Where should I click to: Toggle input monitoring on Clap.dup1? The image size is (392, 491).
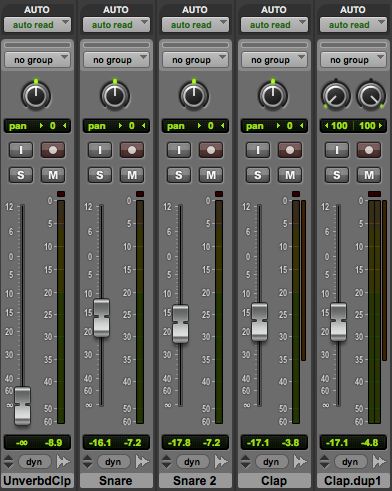[x=337, y=150]
